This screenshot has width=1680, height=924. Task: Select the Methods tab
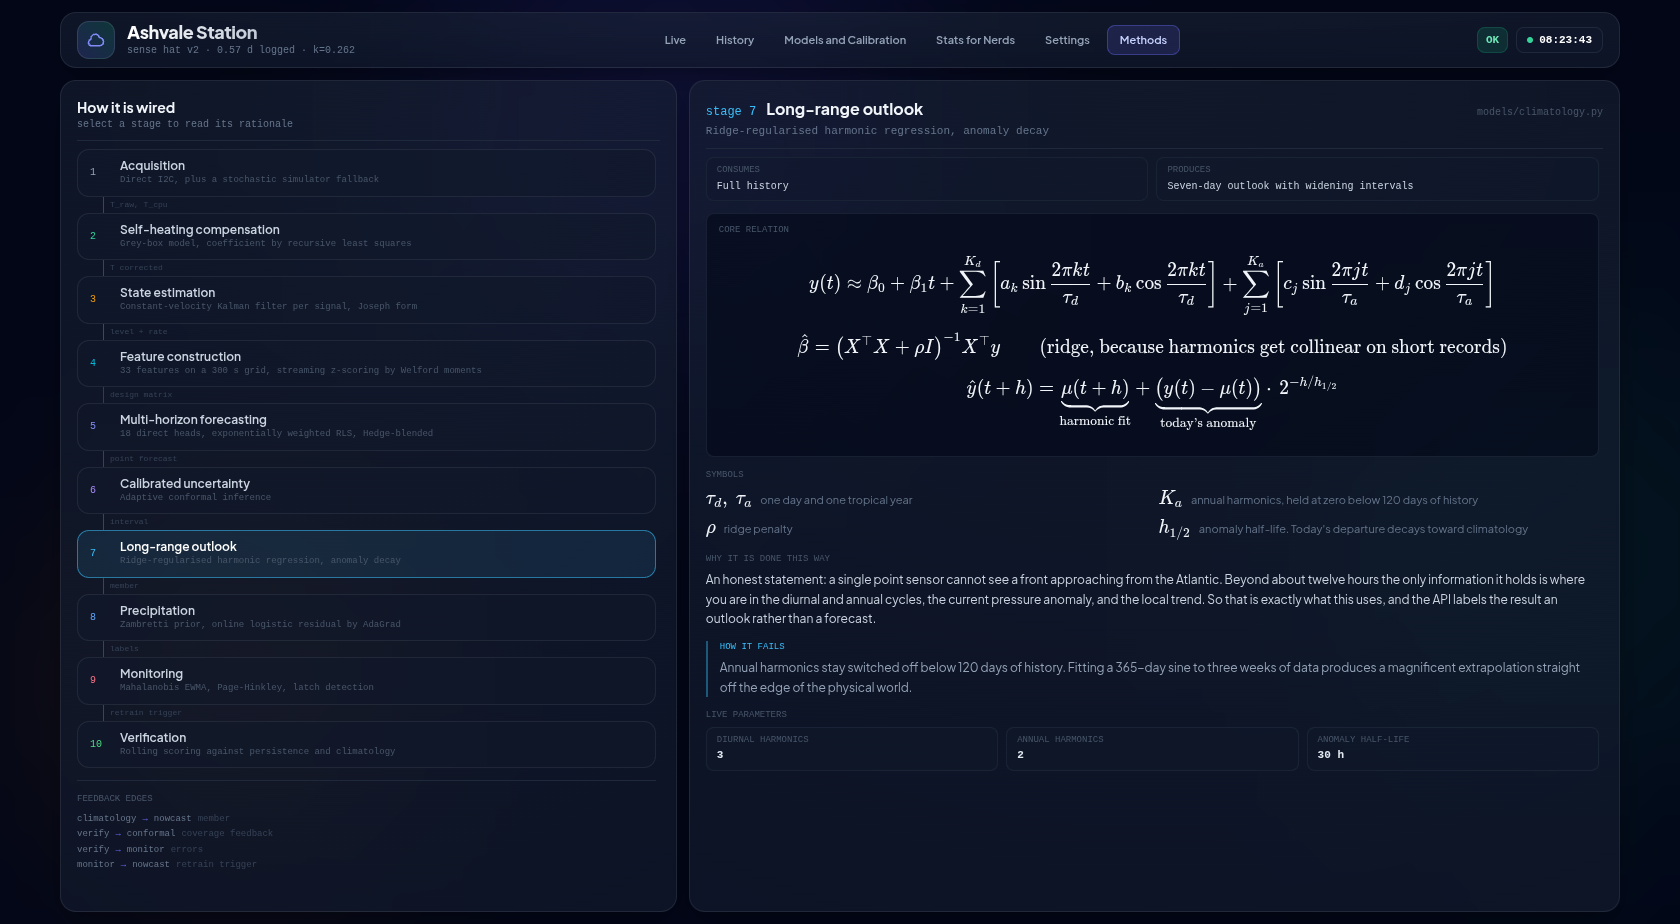pos(1143,40)
